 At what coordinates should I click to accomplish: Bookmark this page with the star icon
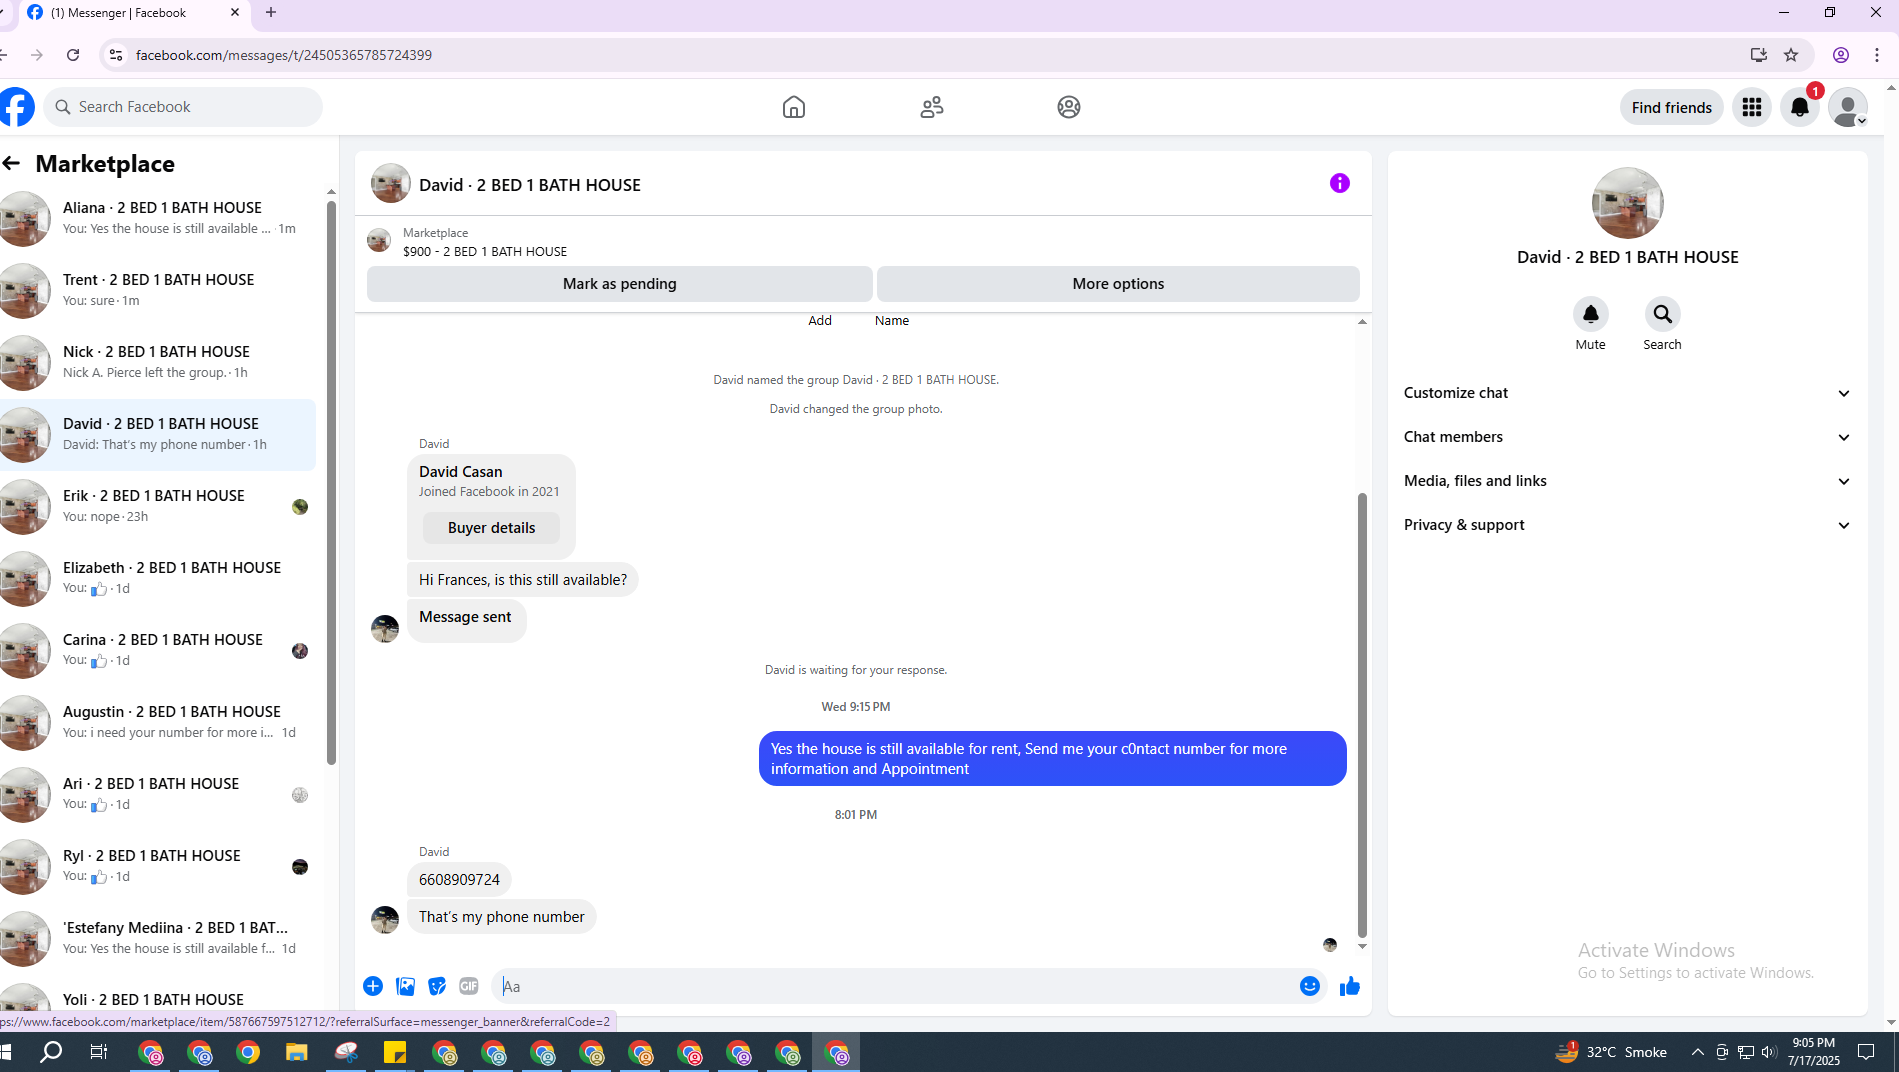coord(1791,55)
